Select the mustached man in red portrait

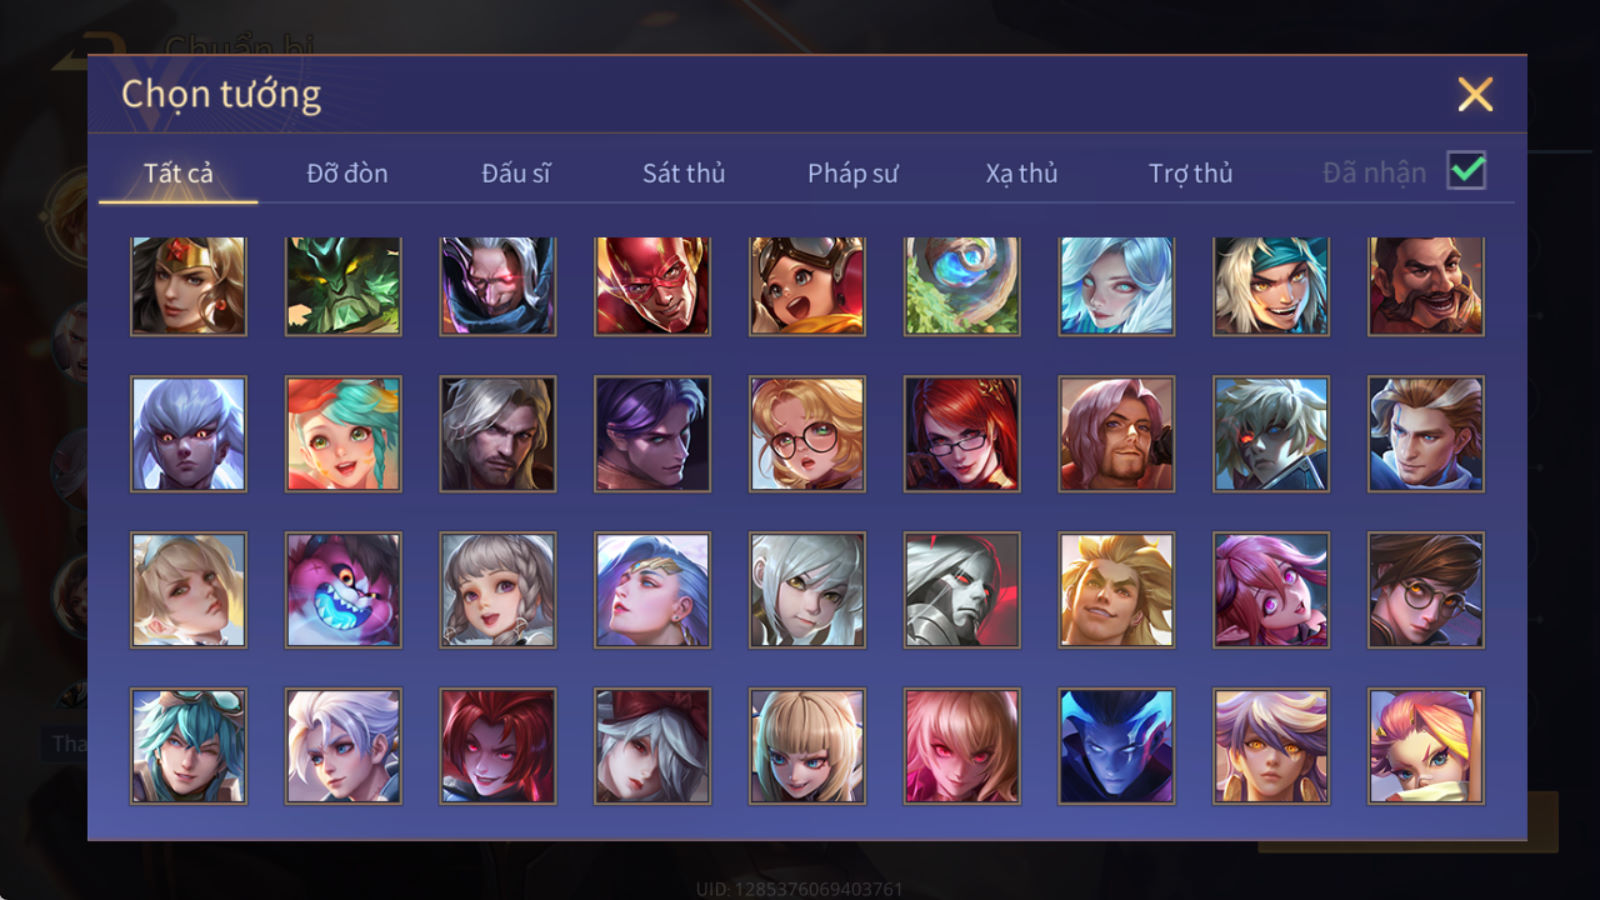1426,286
